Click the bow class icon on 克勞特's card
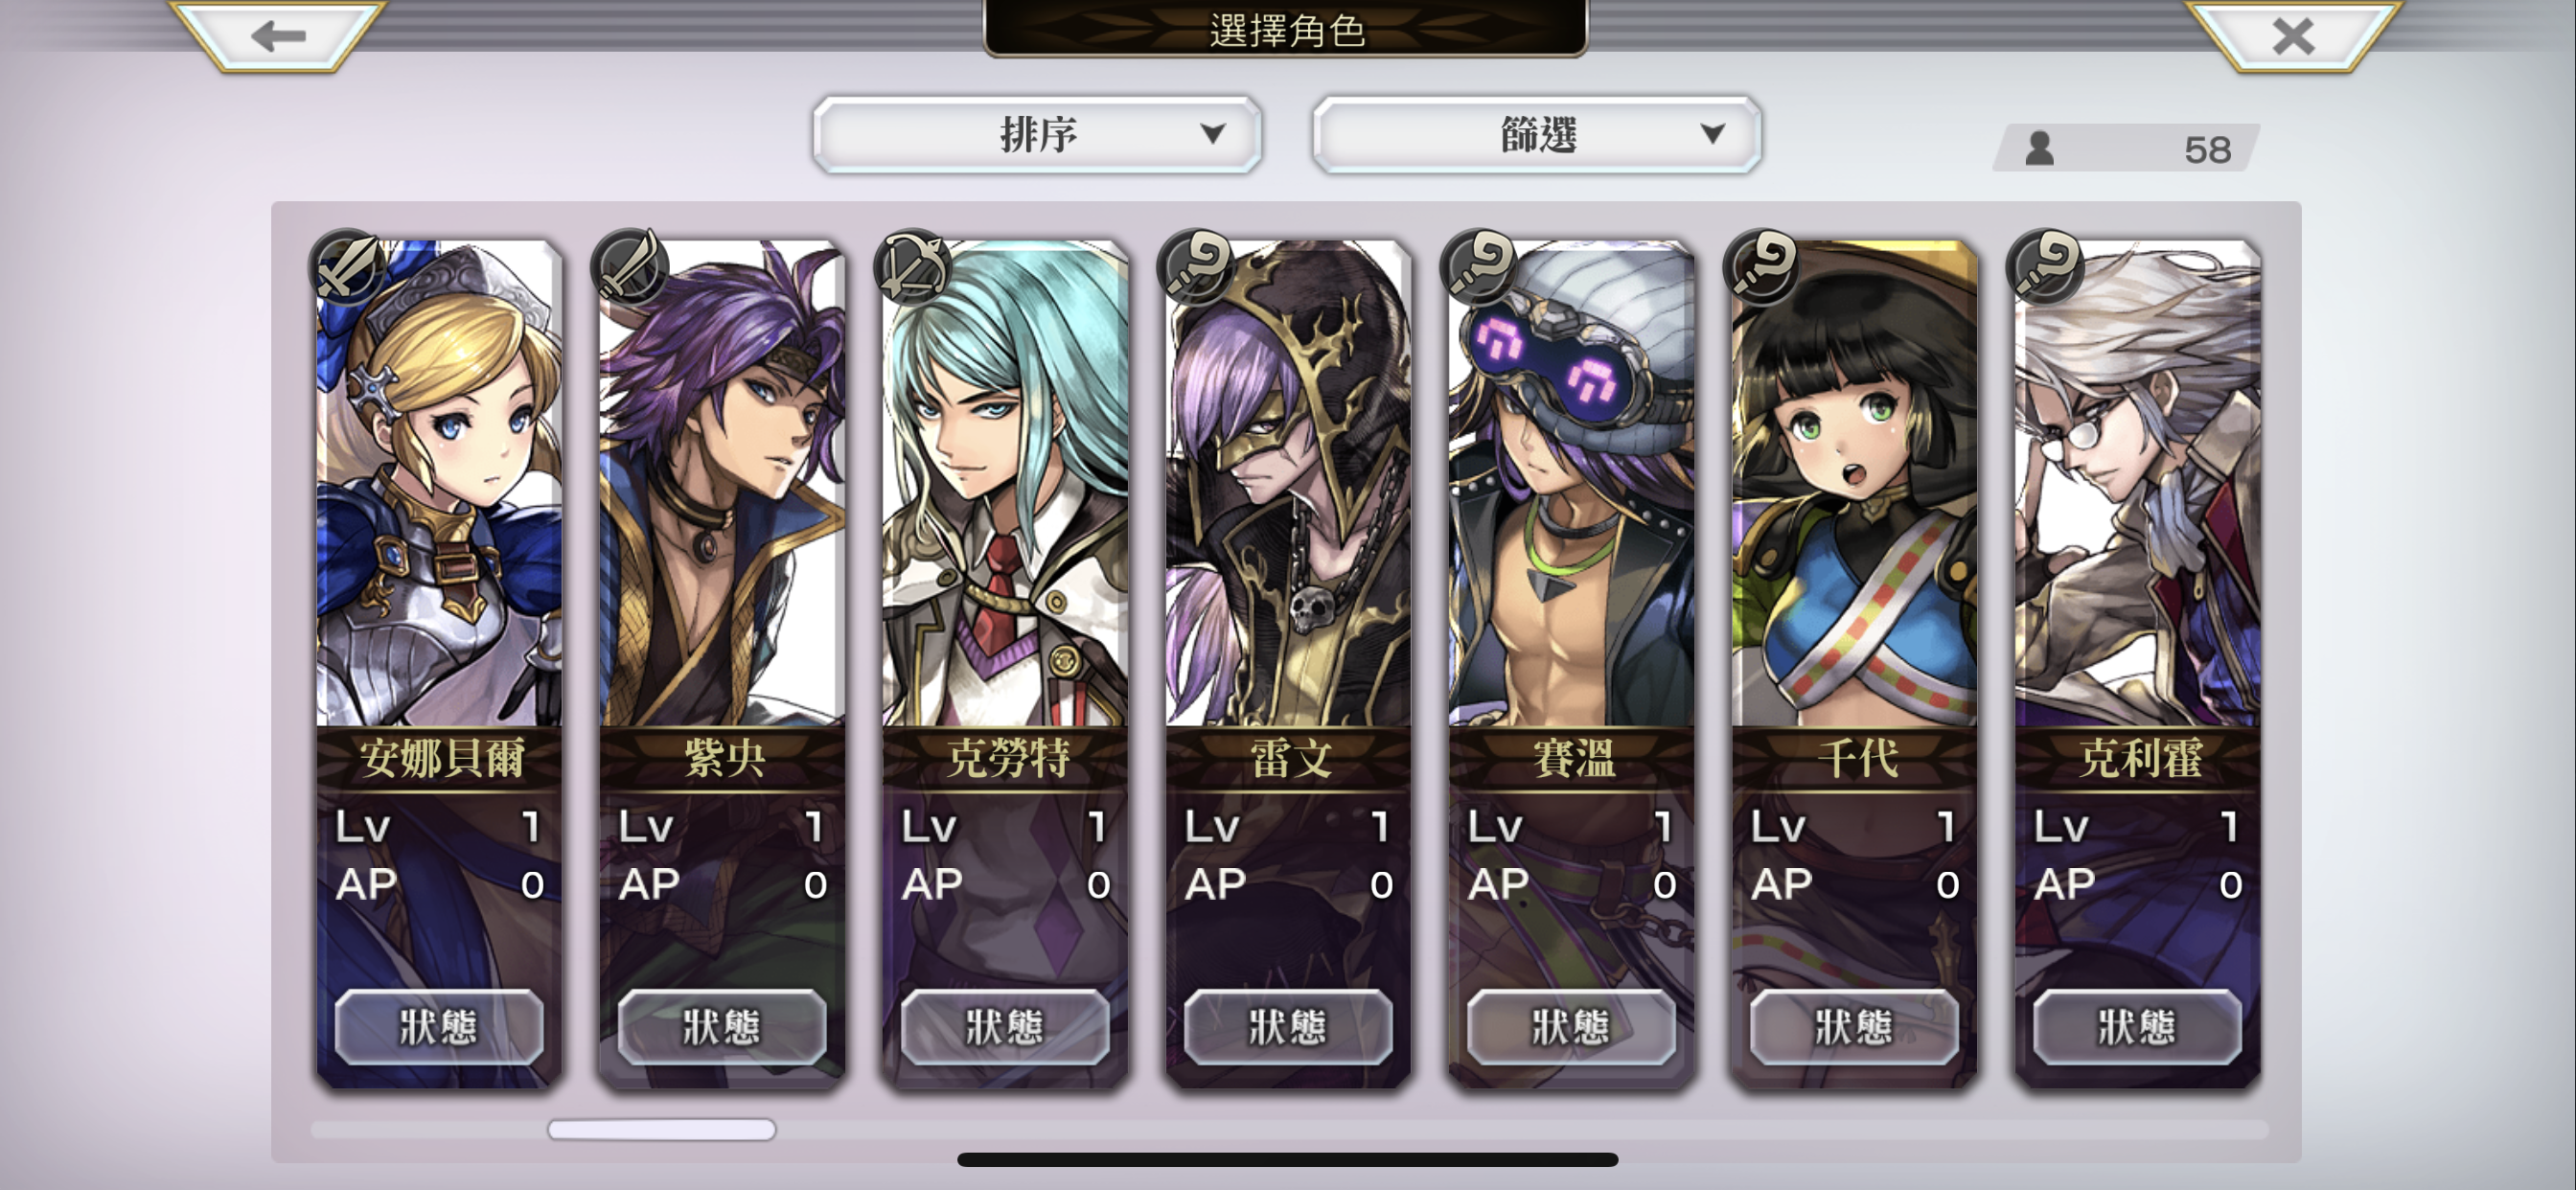This screenshot has width=2576, height=1190. tap(913, 266)
